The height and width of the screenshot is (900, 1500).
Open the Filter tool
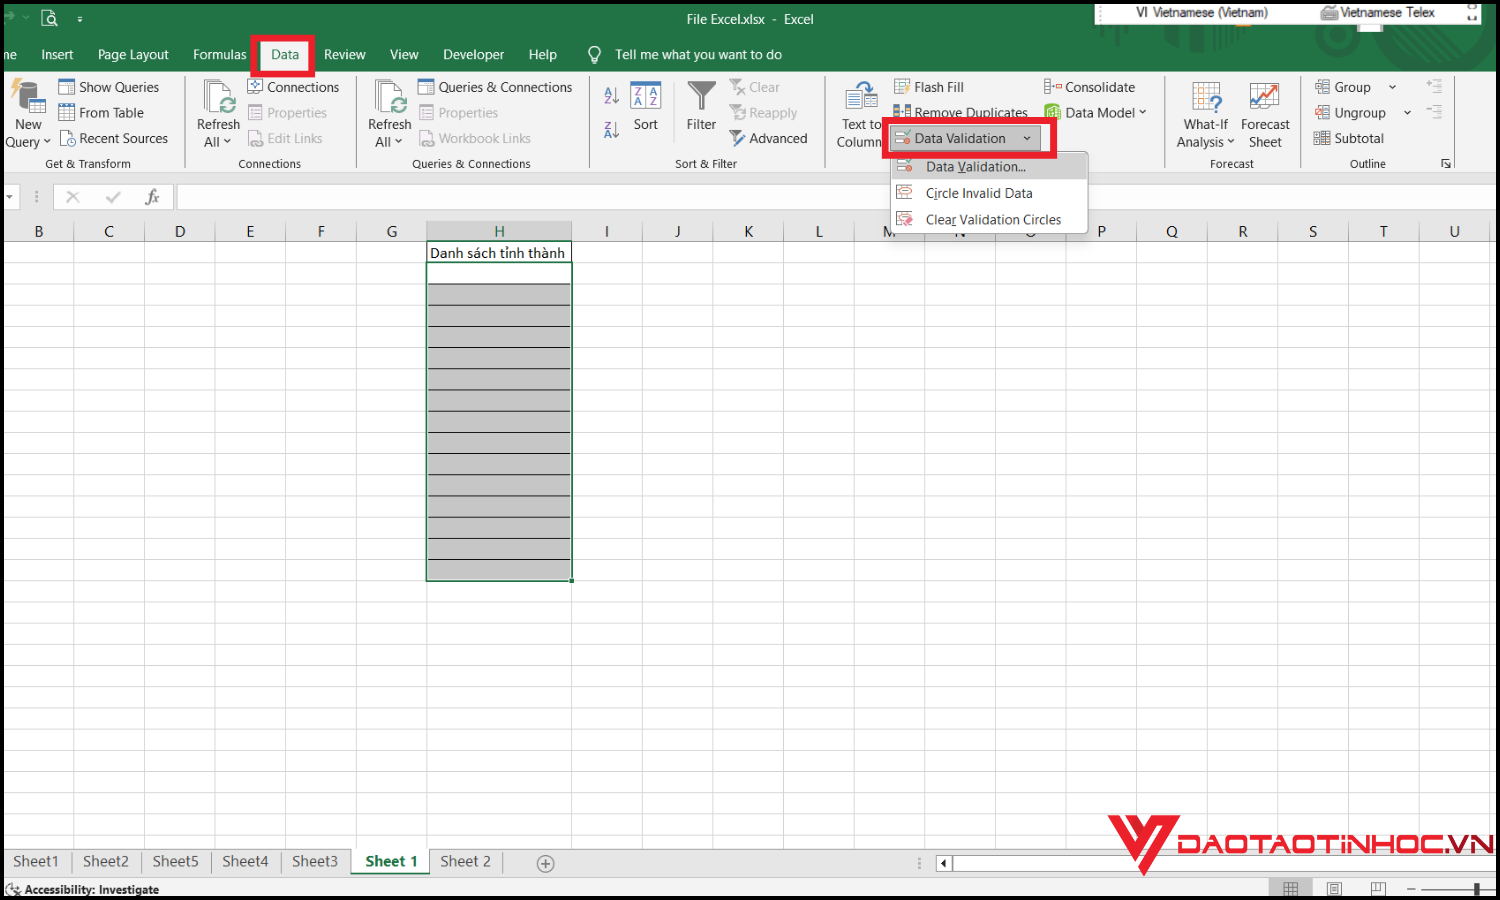(700, 110)
